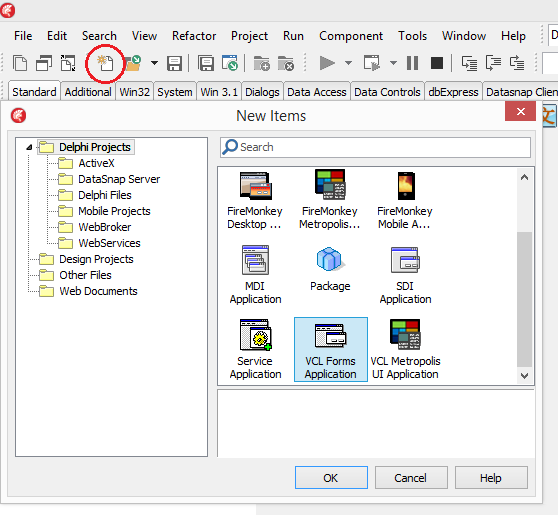Open the View menu
Screen dimensions: 558x515
144,36
